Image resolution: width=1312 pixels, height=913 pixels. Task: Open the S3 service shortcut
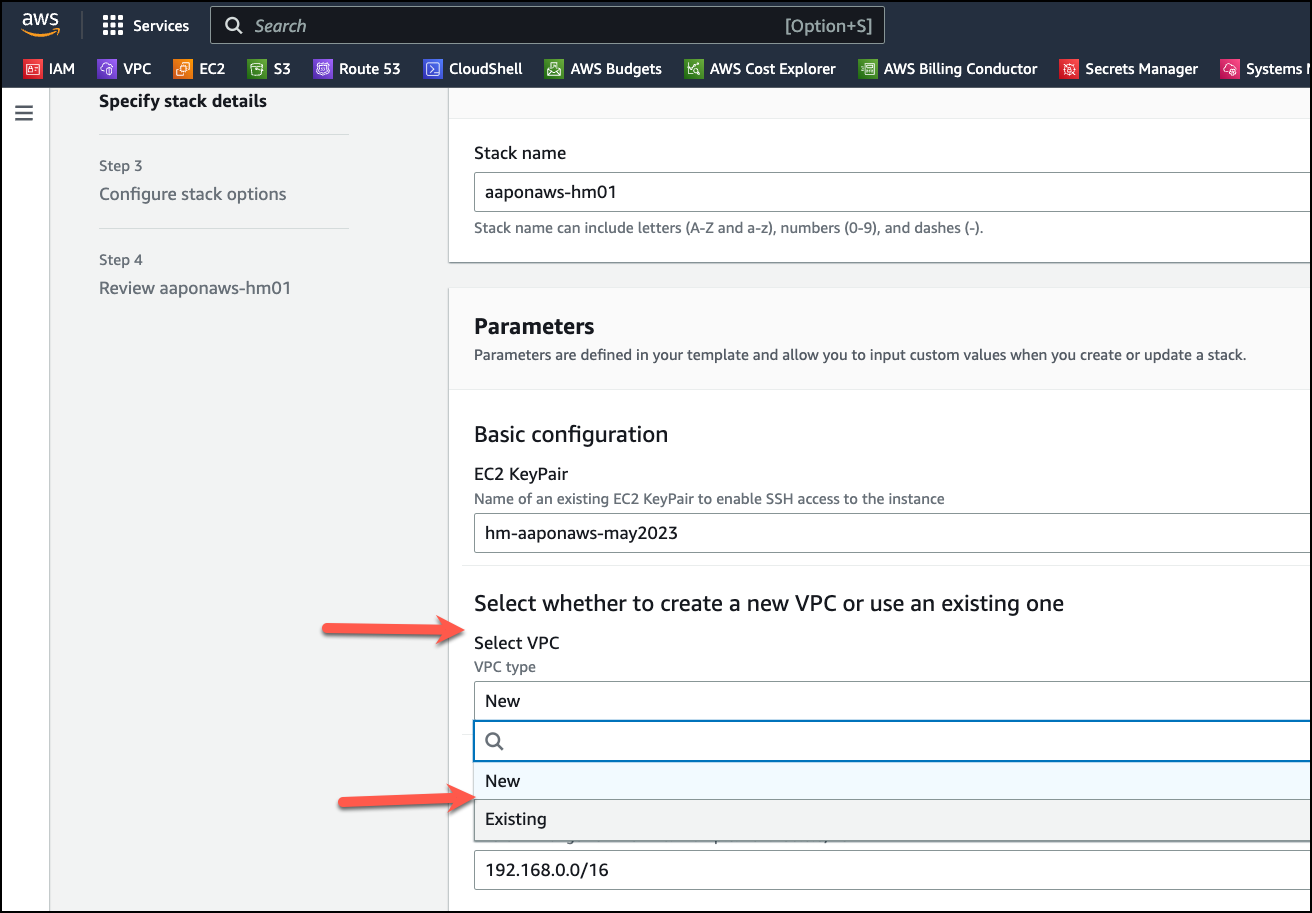(270, 69)
